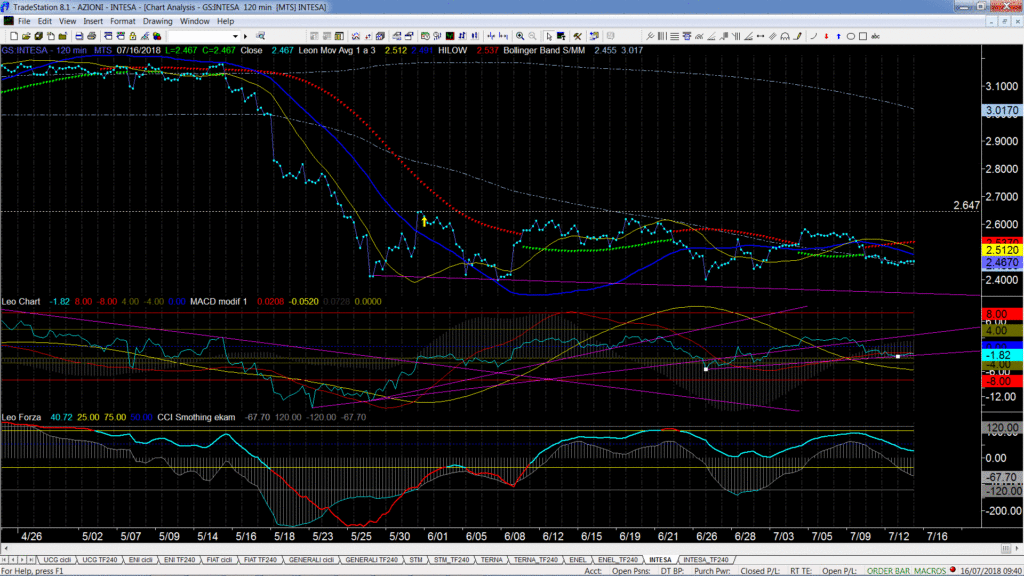Select the arrow pointer tool
Image resolution: width=1024 pixels, height=576 pixels.
point(549,36)
